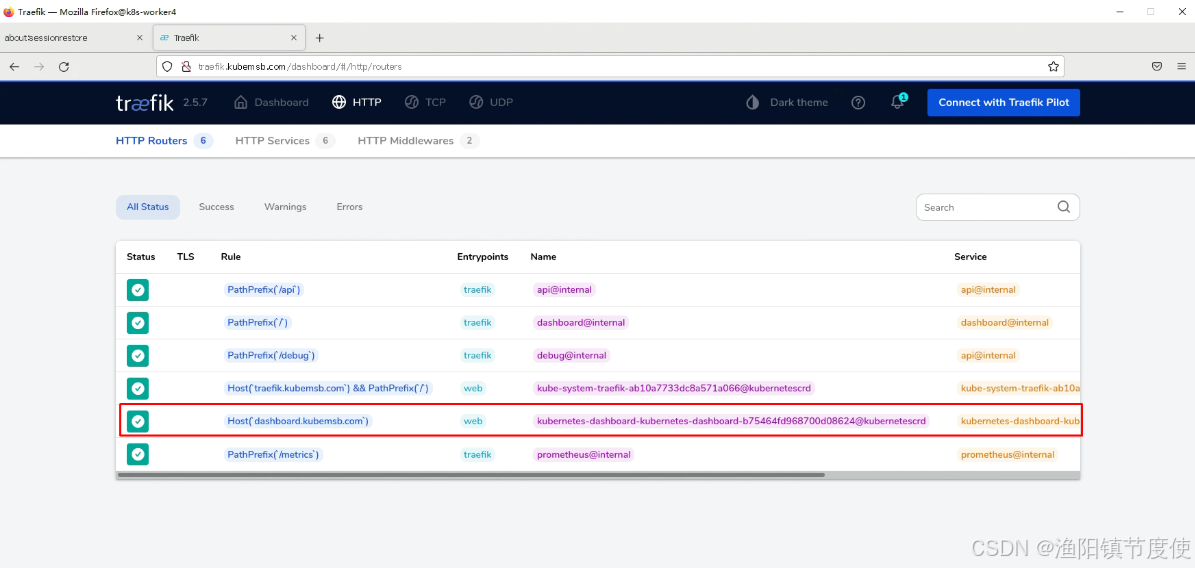Open the Pocket save icon
The height and width of the screenshot is (568, 1195).
(x=1156, y=66)
